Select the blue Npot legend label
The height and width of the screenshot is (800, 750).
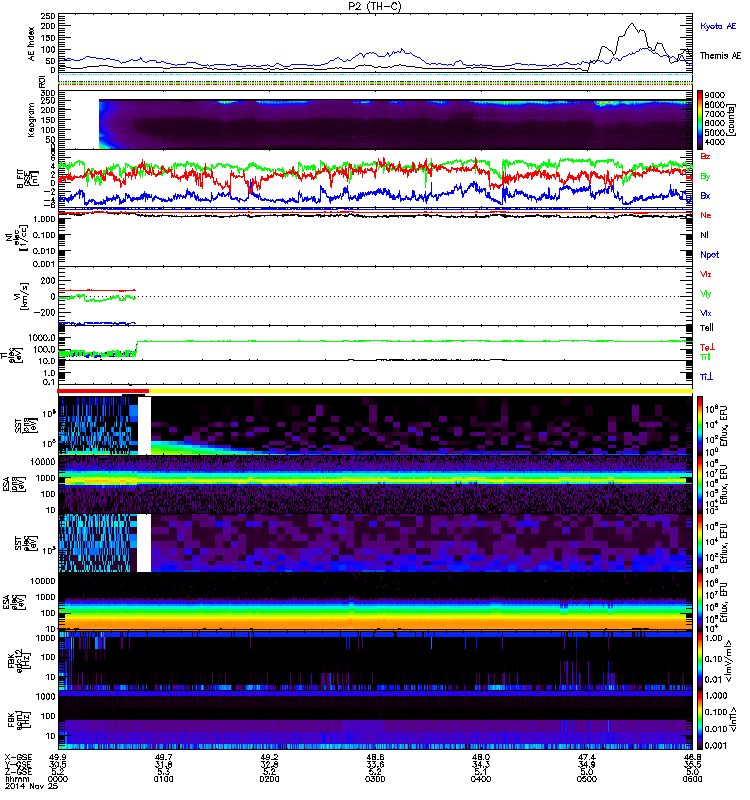point(710,255)
